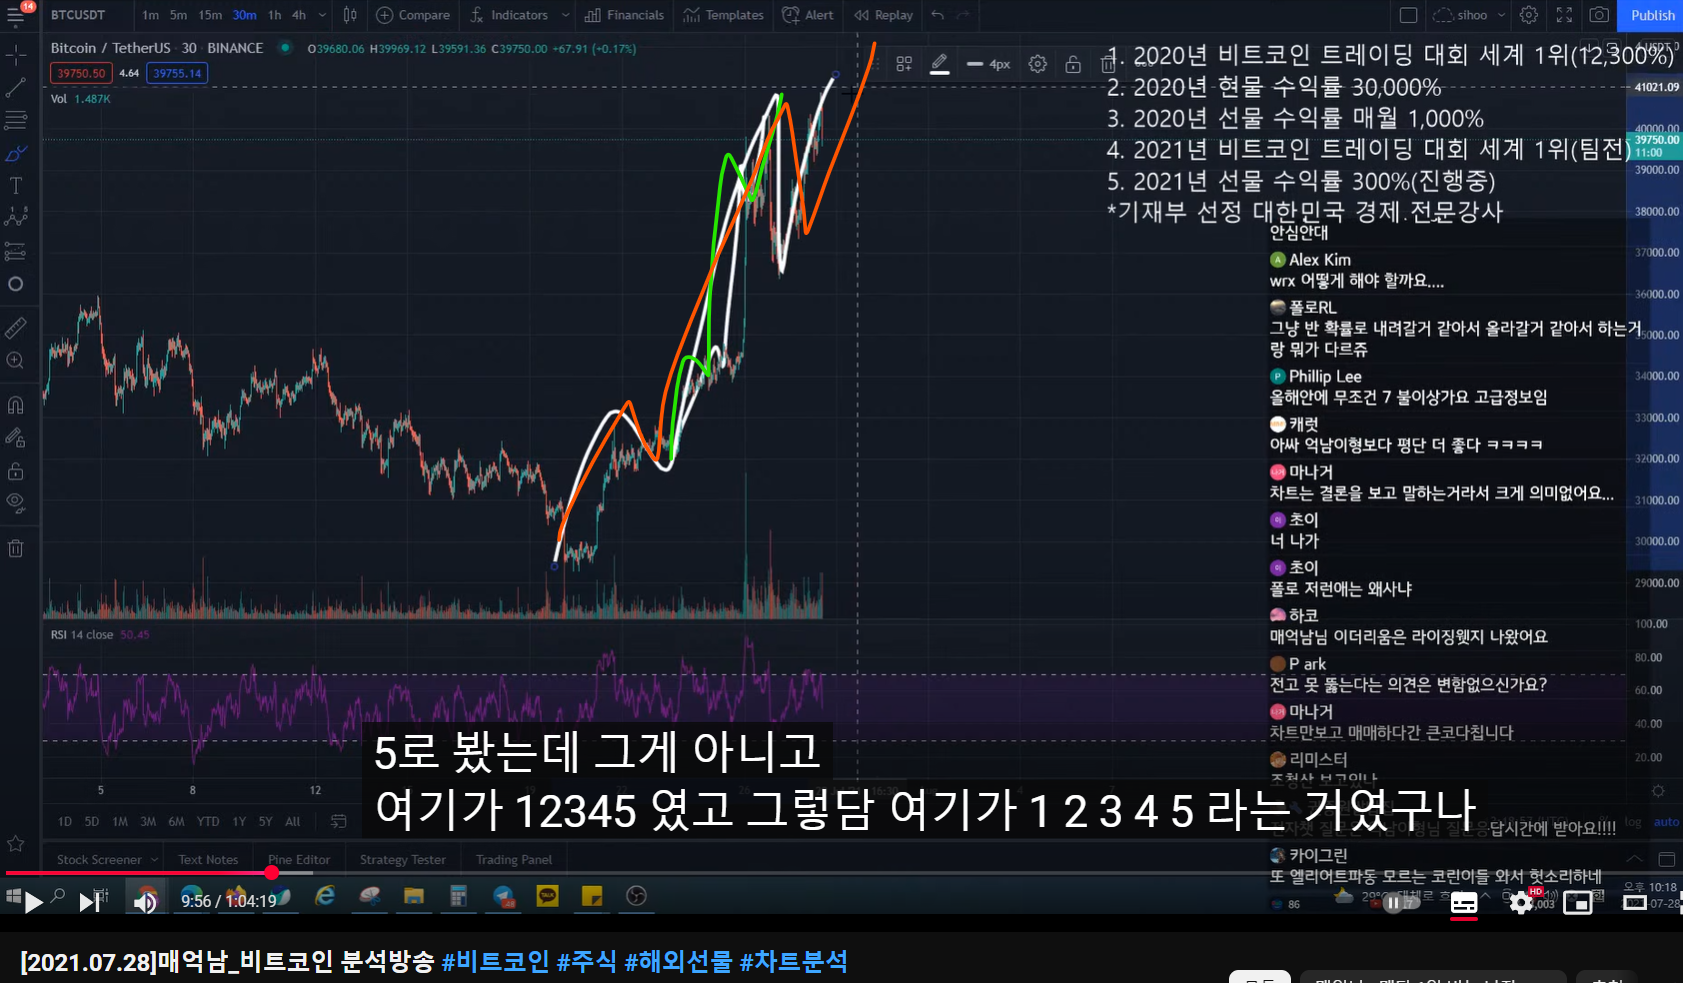Open chart settings gear in the top bar
Image resolution: width=1683 pixels, height=983 pixels.
click(x=1529, y=15)
